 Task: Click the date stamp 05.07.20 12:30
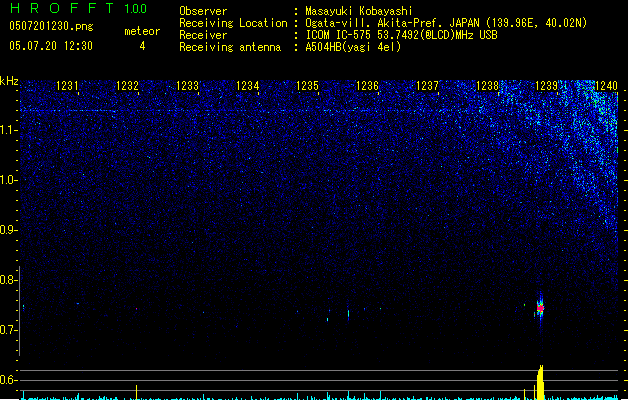tap(51, 46)
